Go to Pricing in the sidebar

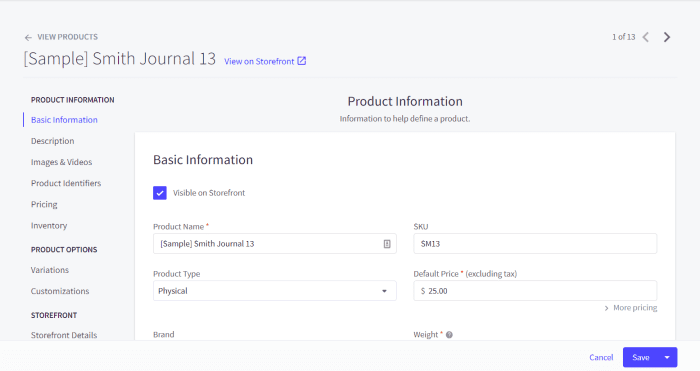(x=44, y=204)
